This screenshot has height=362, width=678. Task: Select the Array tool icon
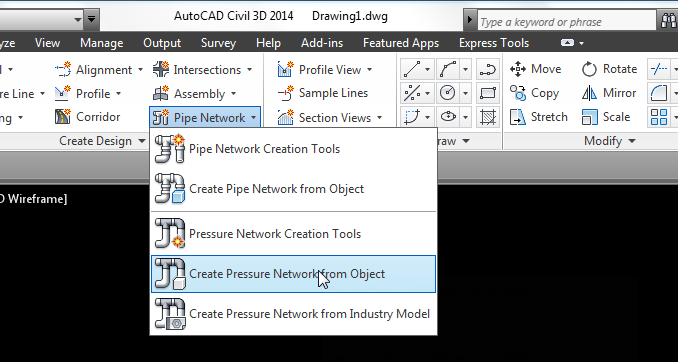click(659, 117)
